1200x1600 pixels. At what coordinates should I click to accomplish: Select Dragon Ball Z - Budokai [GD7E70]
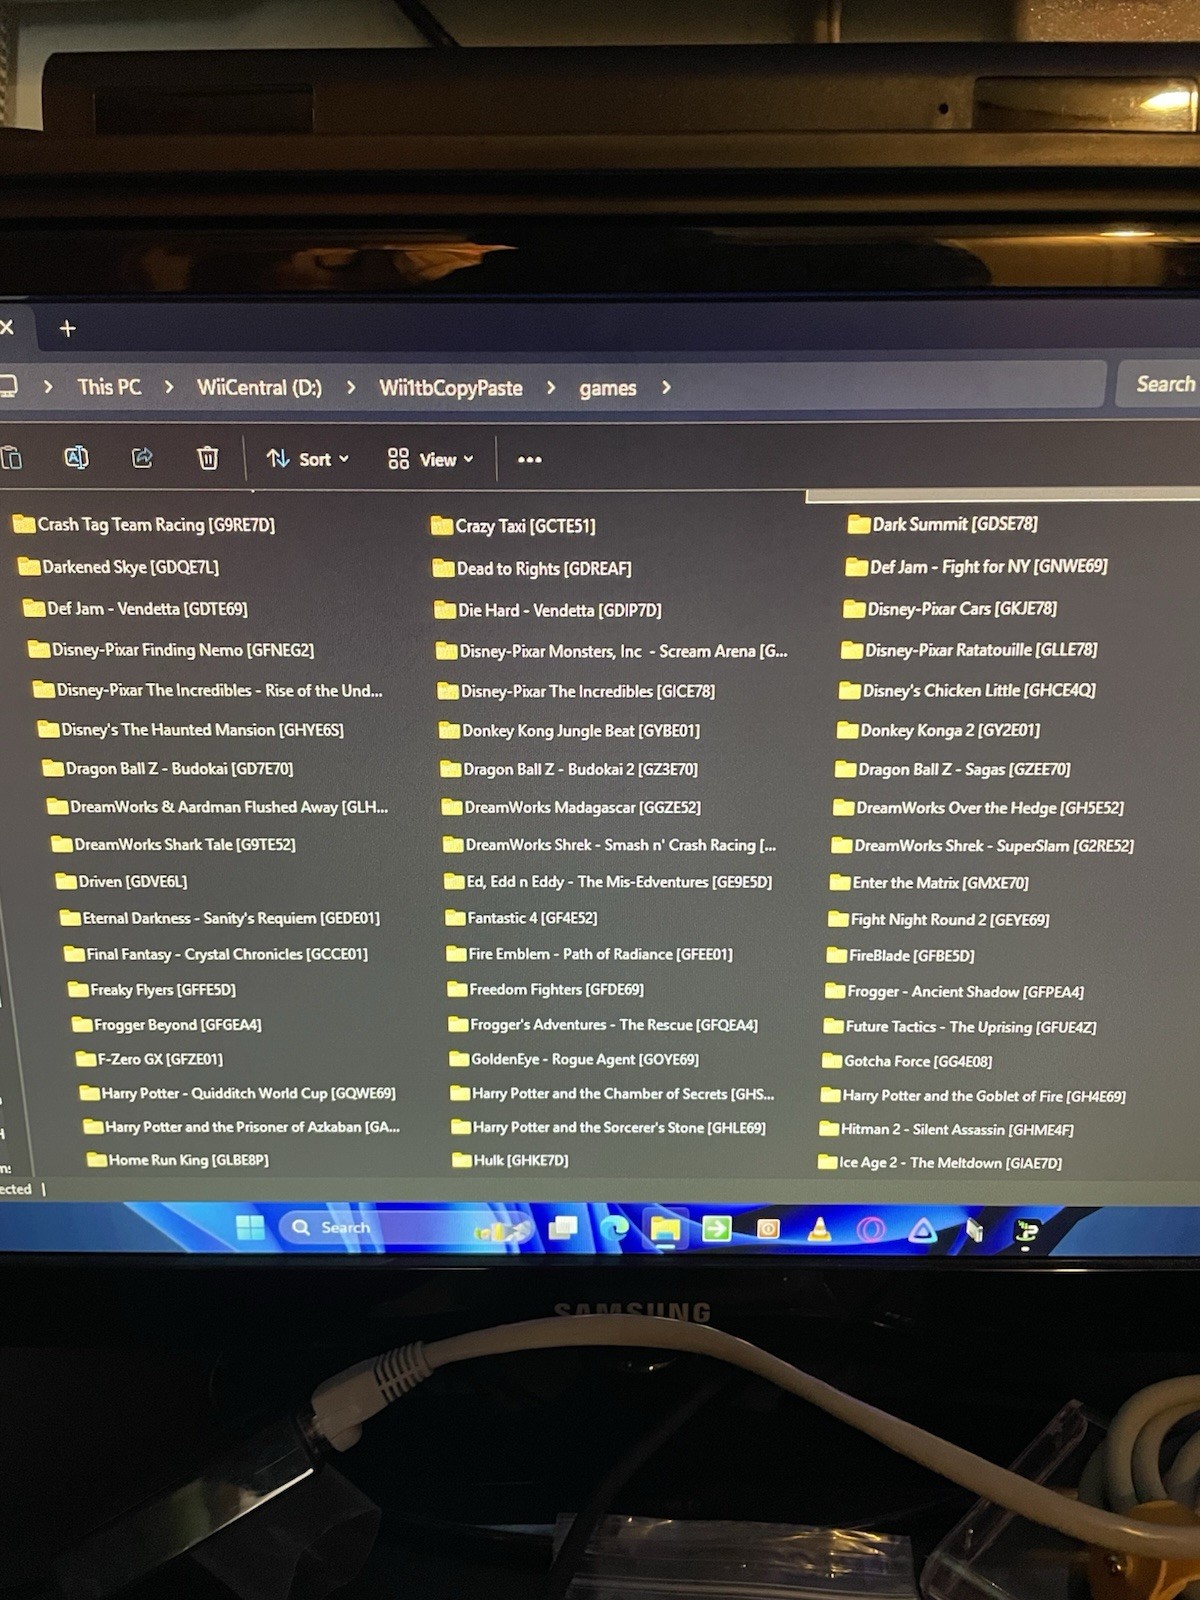[x=168, y=769]
